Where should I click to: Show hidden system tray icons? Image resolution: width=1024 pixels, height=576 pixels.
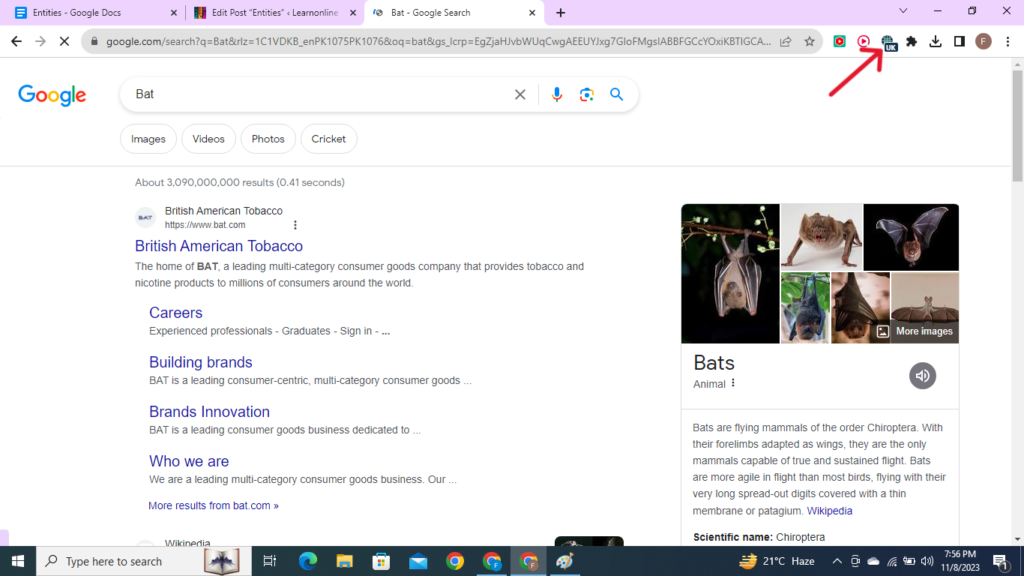pos(837,561)
